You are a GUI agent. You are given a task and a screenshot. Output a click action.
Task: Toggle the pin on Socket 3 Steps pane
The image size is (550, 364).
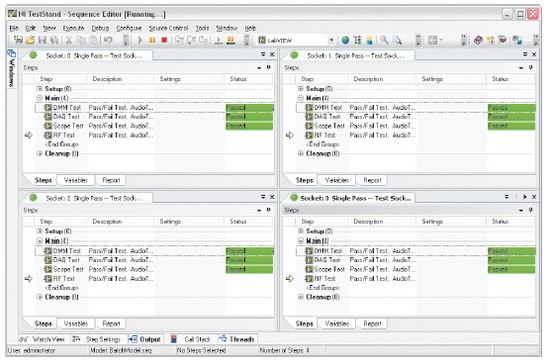click(x=531, y=210)
